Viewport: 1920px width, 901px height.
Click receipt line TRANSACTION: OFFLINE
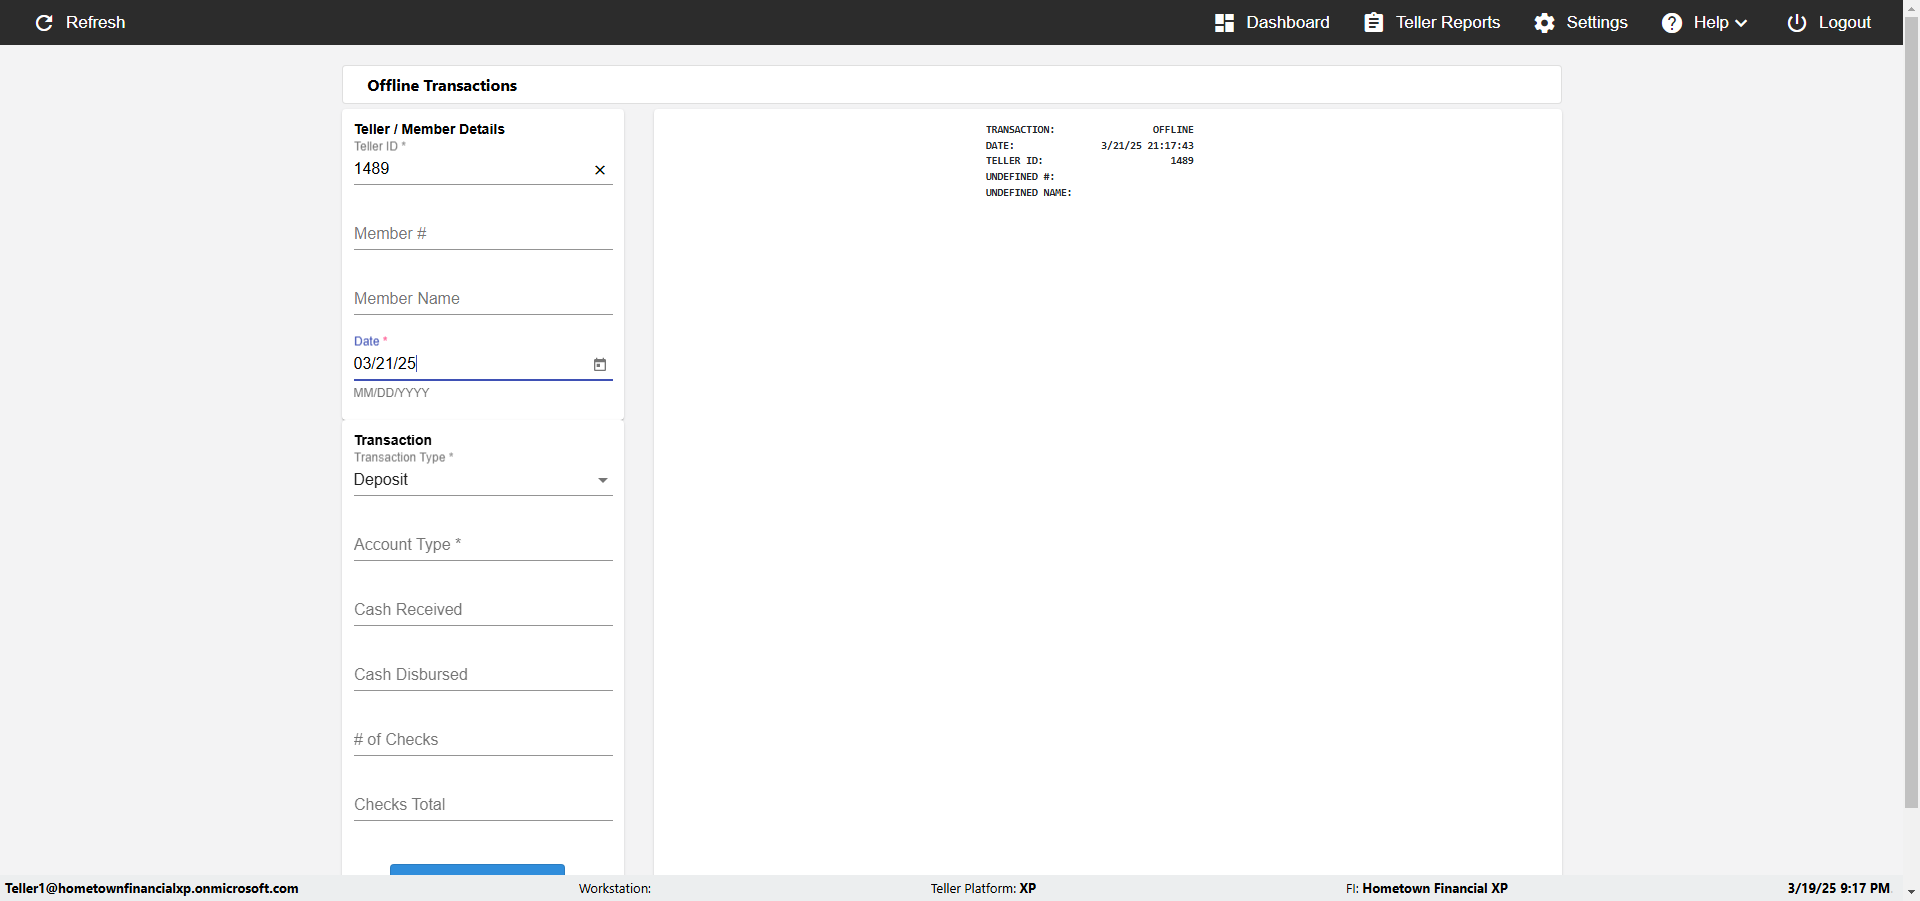(x=1089, y=130)
